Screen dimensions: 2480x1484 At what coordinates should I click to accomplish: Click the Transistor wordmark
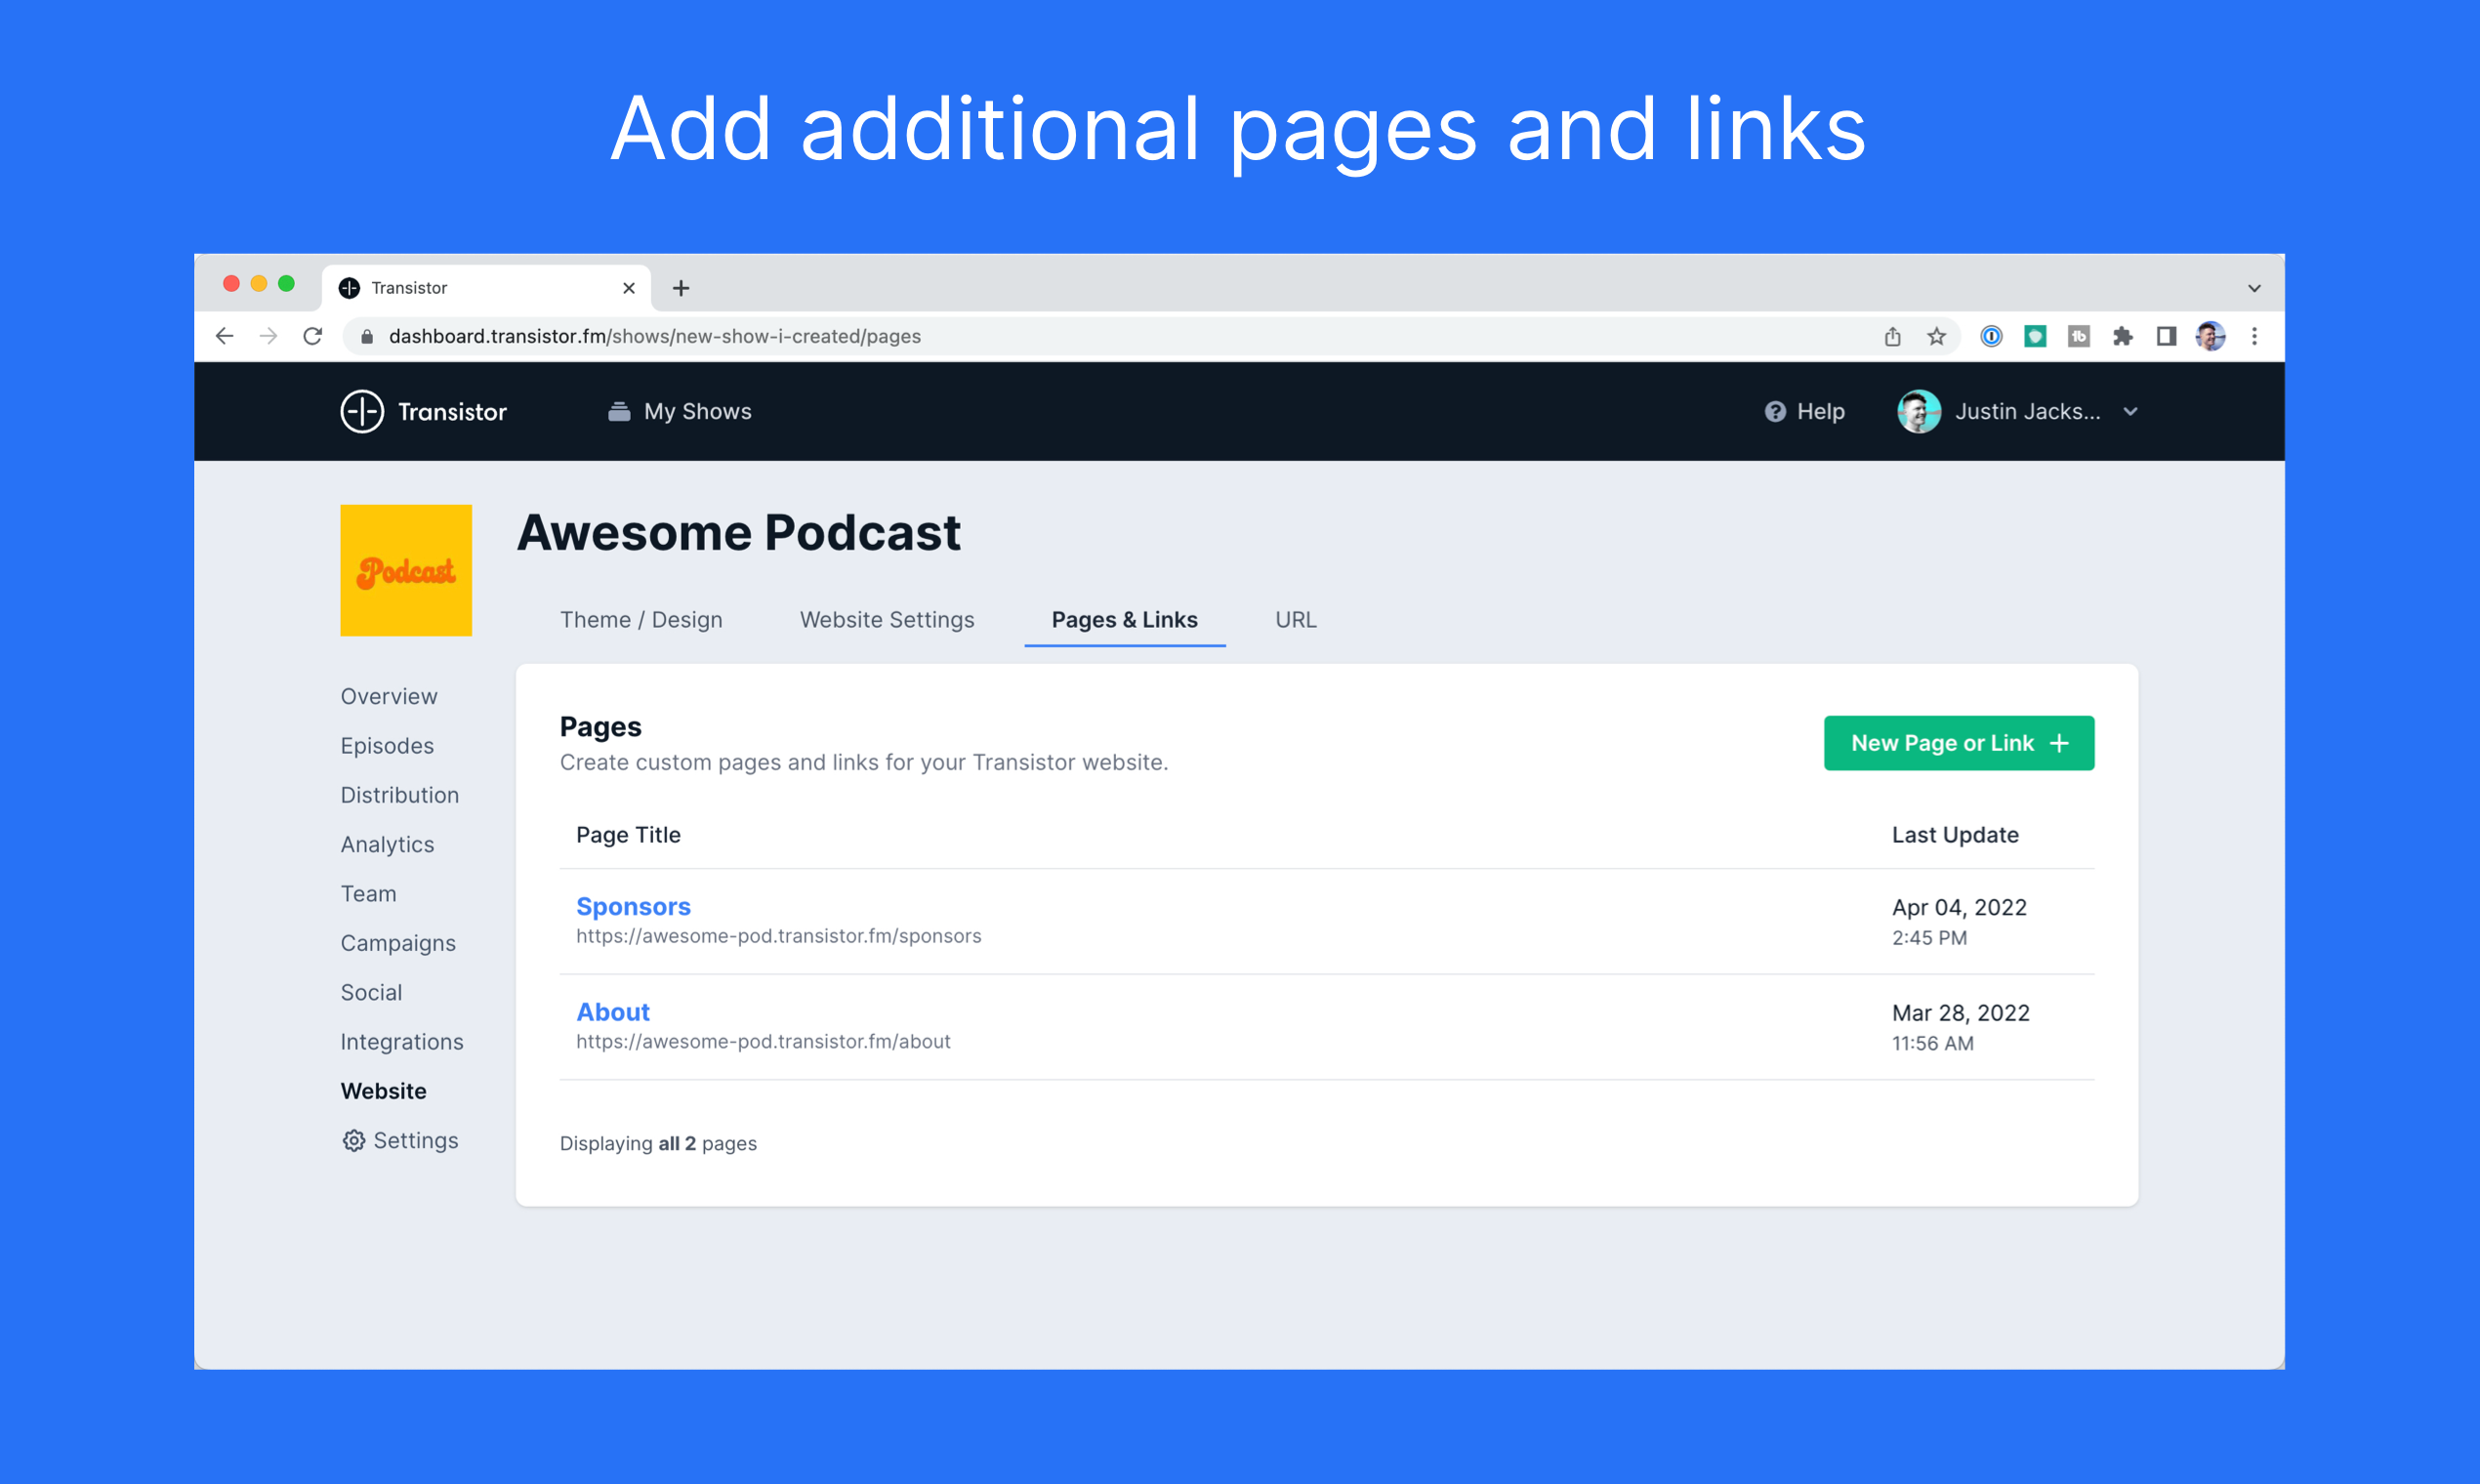click(x=452, y=412)
